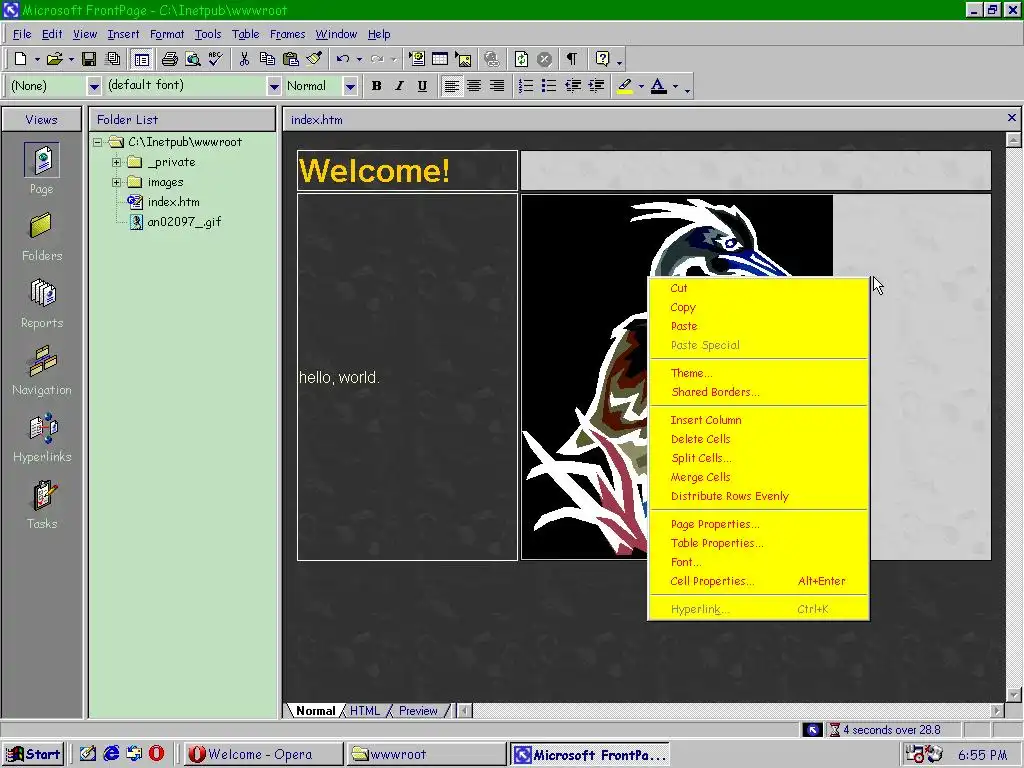Click the Help question mark toolbar icon
This screenshot has height=768, width=1024.
(x=602, y=59)
